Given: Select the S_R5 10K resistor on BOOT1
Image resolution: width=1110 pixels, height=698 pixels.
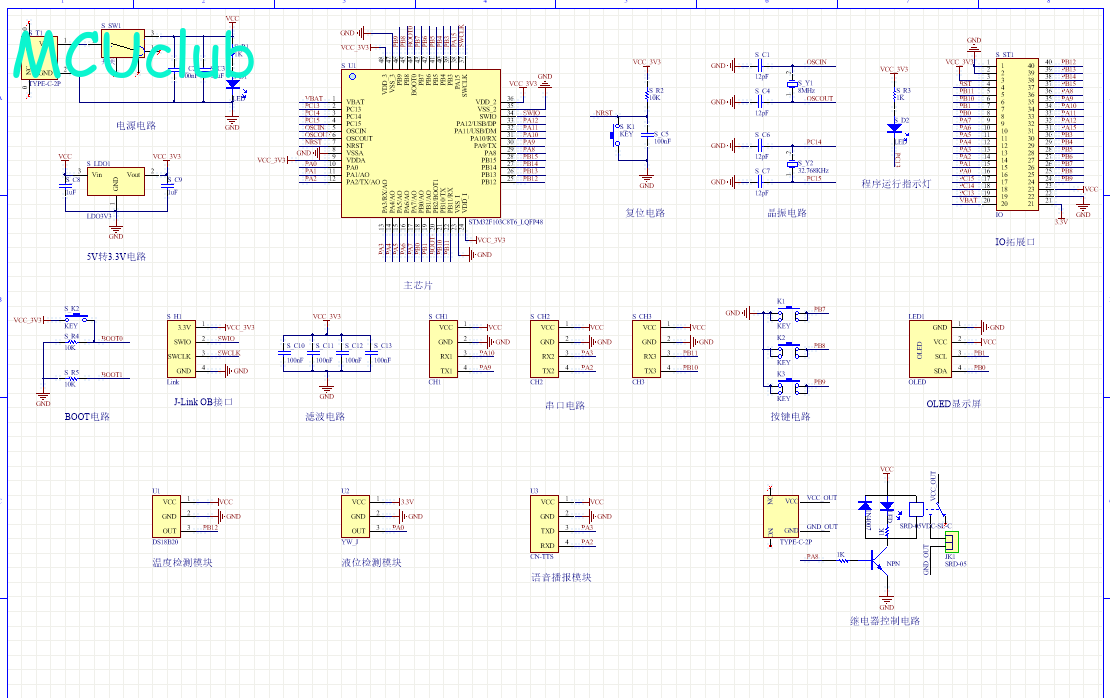Looking at the screenshot, I should [71, 379].
